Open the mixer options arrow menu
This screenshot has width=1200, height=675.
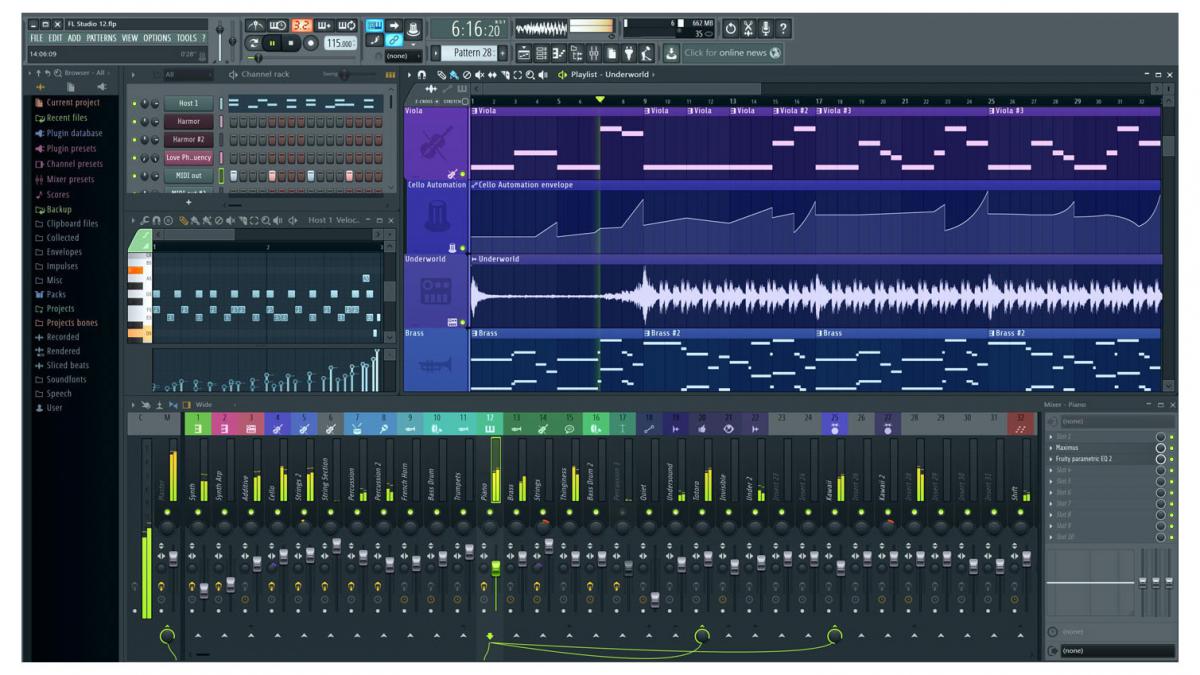[x=133, y=404]
